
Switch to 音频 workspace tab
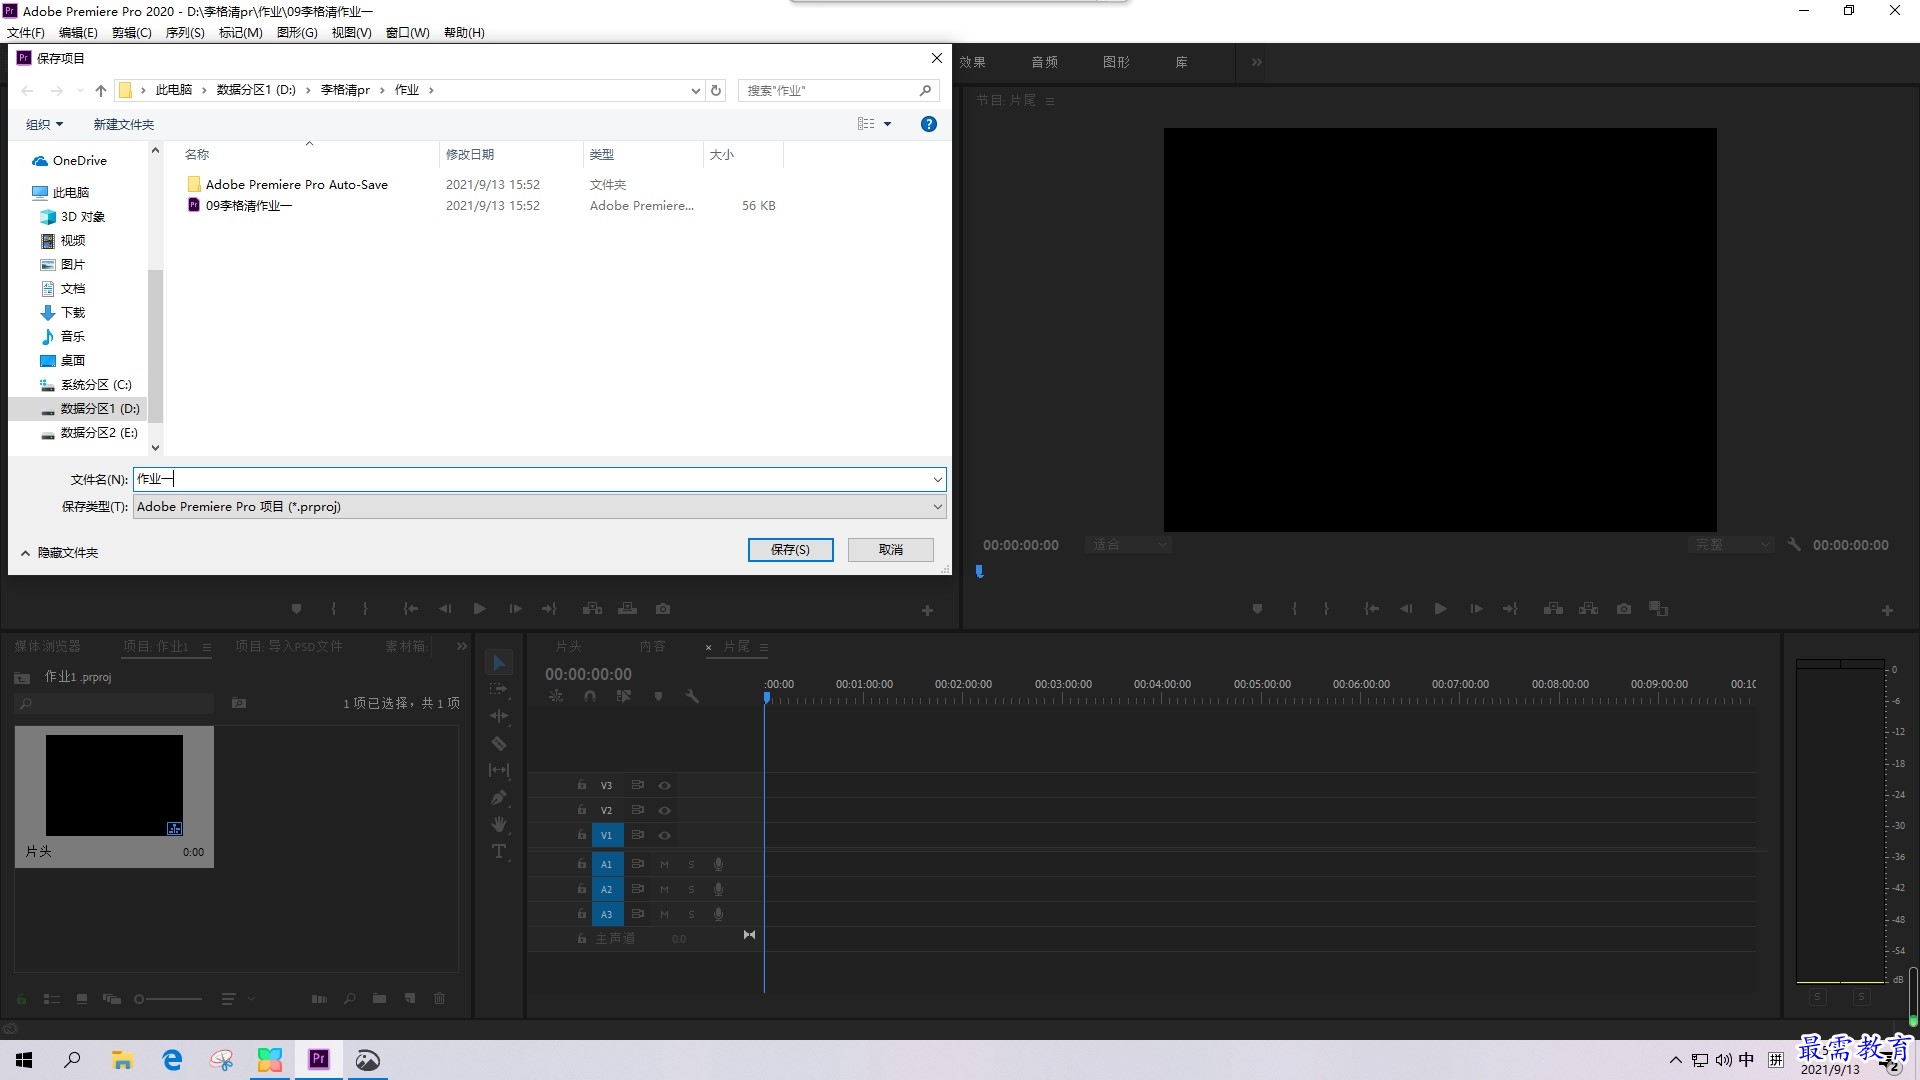(x=1044, y=62)
